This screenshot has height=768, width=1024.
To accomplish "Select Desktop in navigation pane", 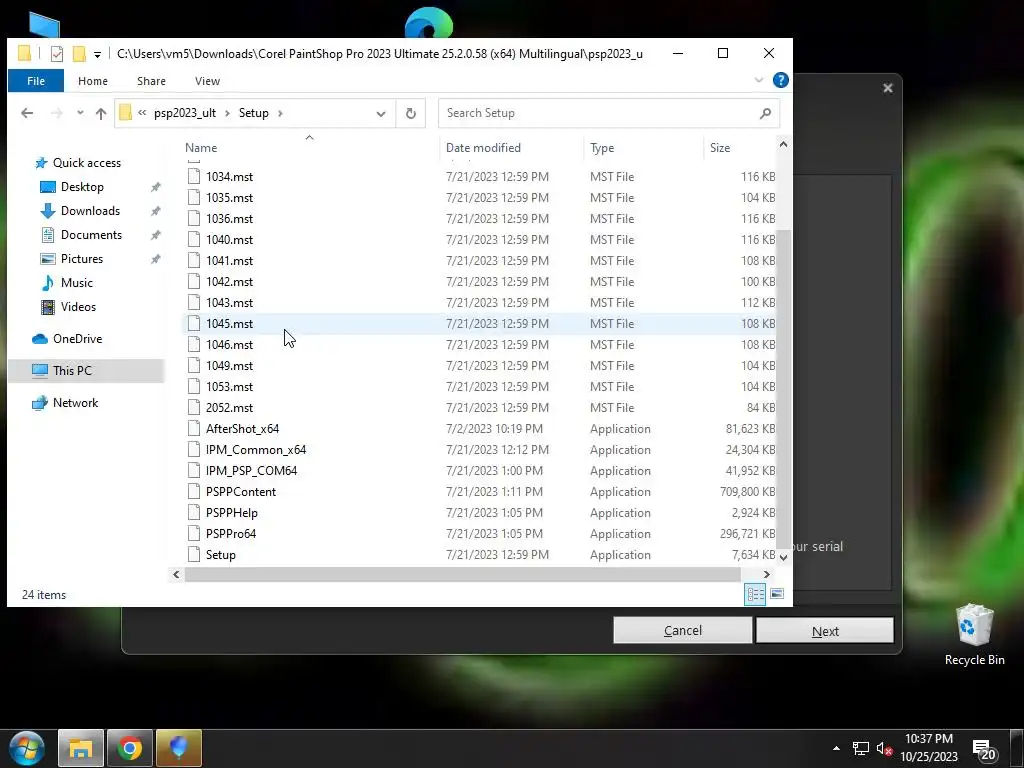I will [82, 187].
